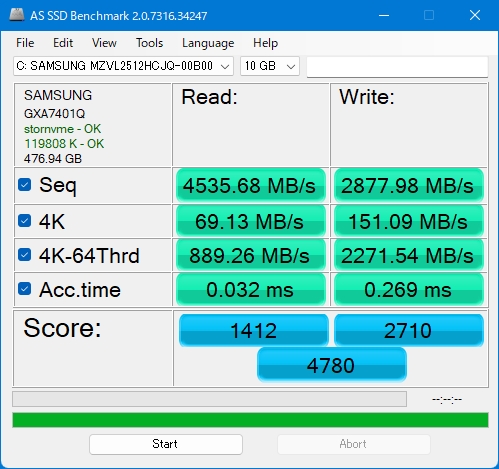This screenshot has width=499, height=469.
Task: Toggle the 4K-64Thrd test checkbox
Action: click(x=25, y=255)
